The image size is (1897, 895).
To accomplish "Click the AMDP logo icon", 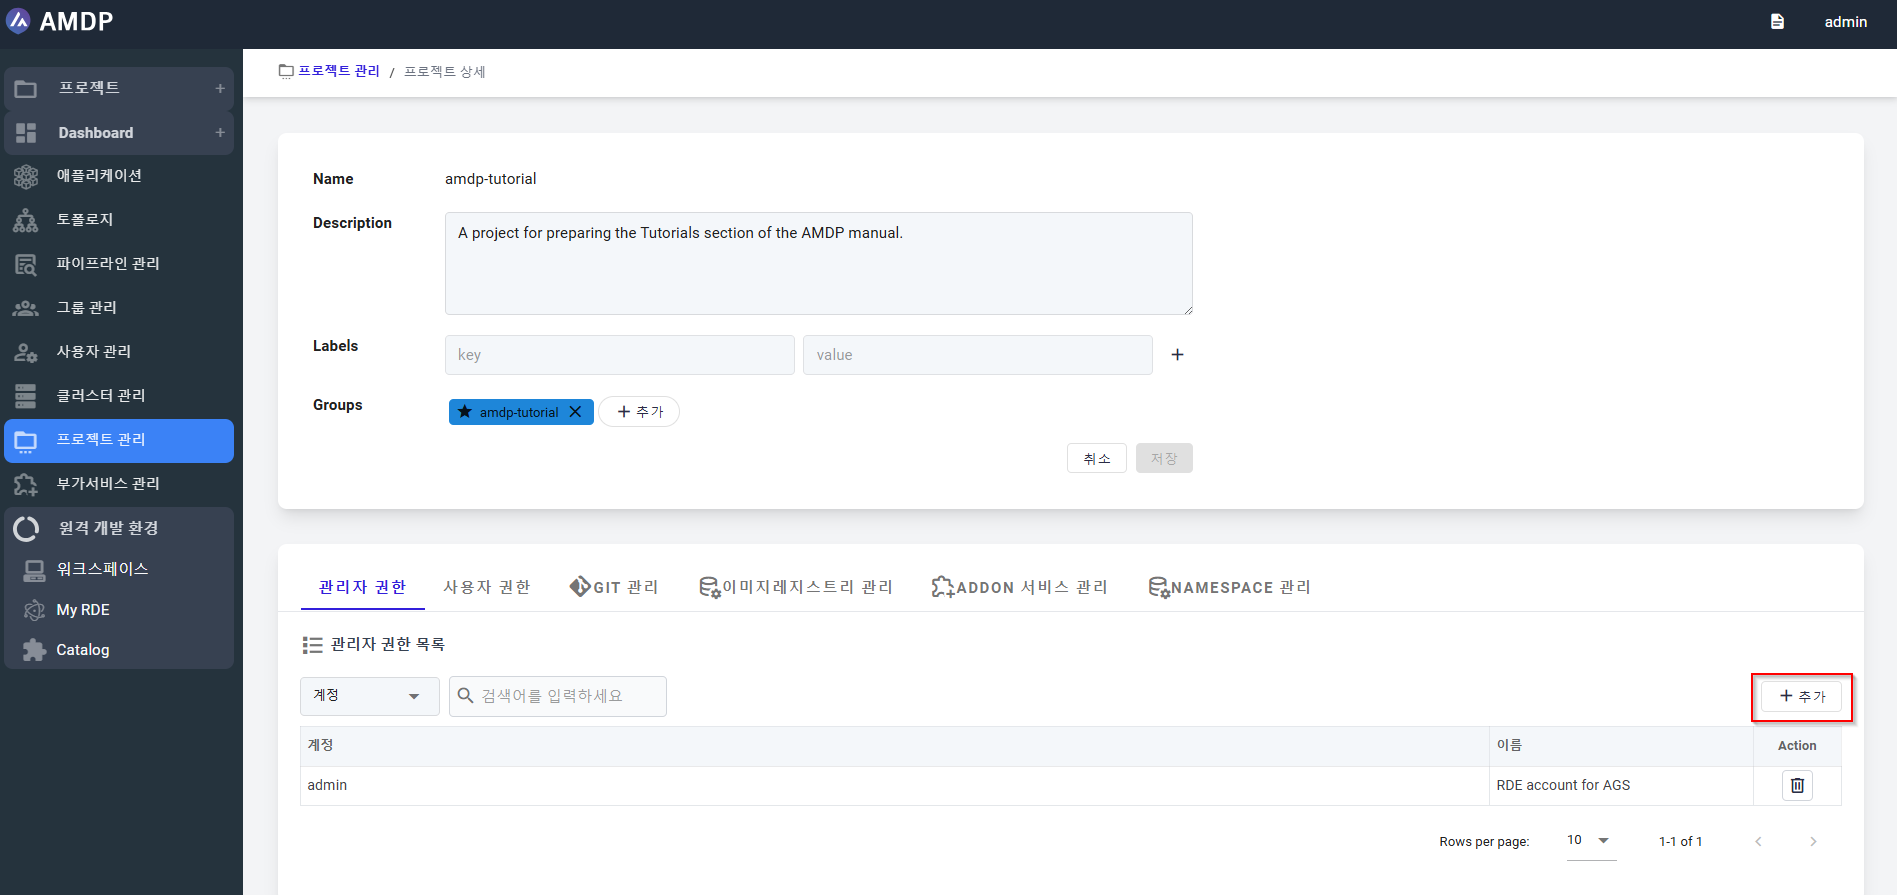I will tap(19, 21).
